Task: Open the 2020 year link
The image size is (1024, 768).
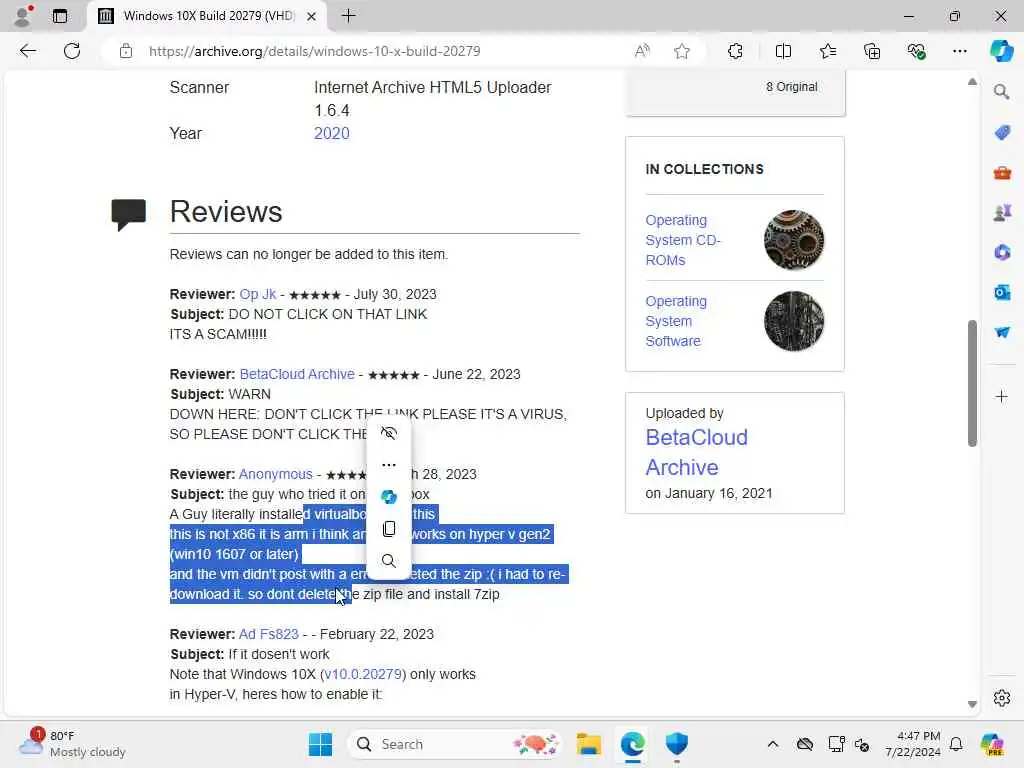Action: coord(332,133)
